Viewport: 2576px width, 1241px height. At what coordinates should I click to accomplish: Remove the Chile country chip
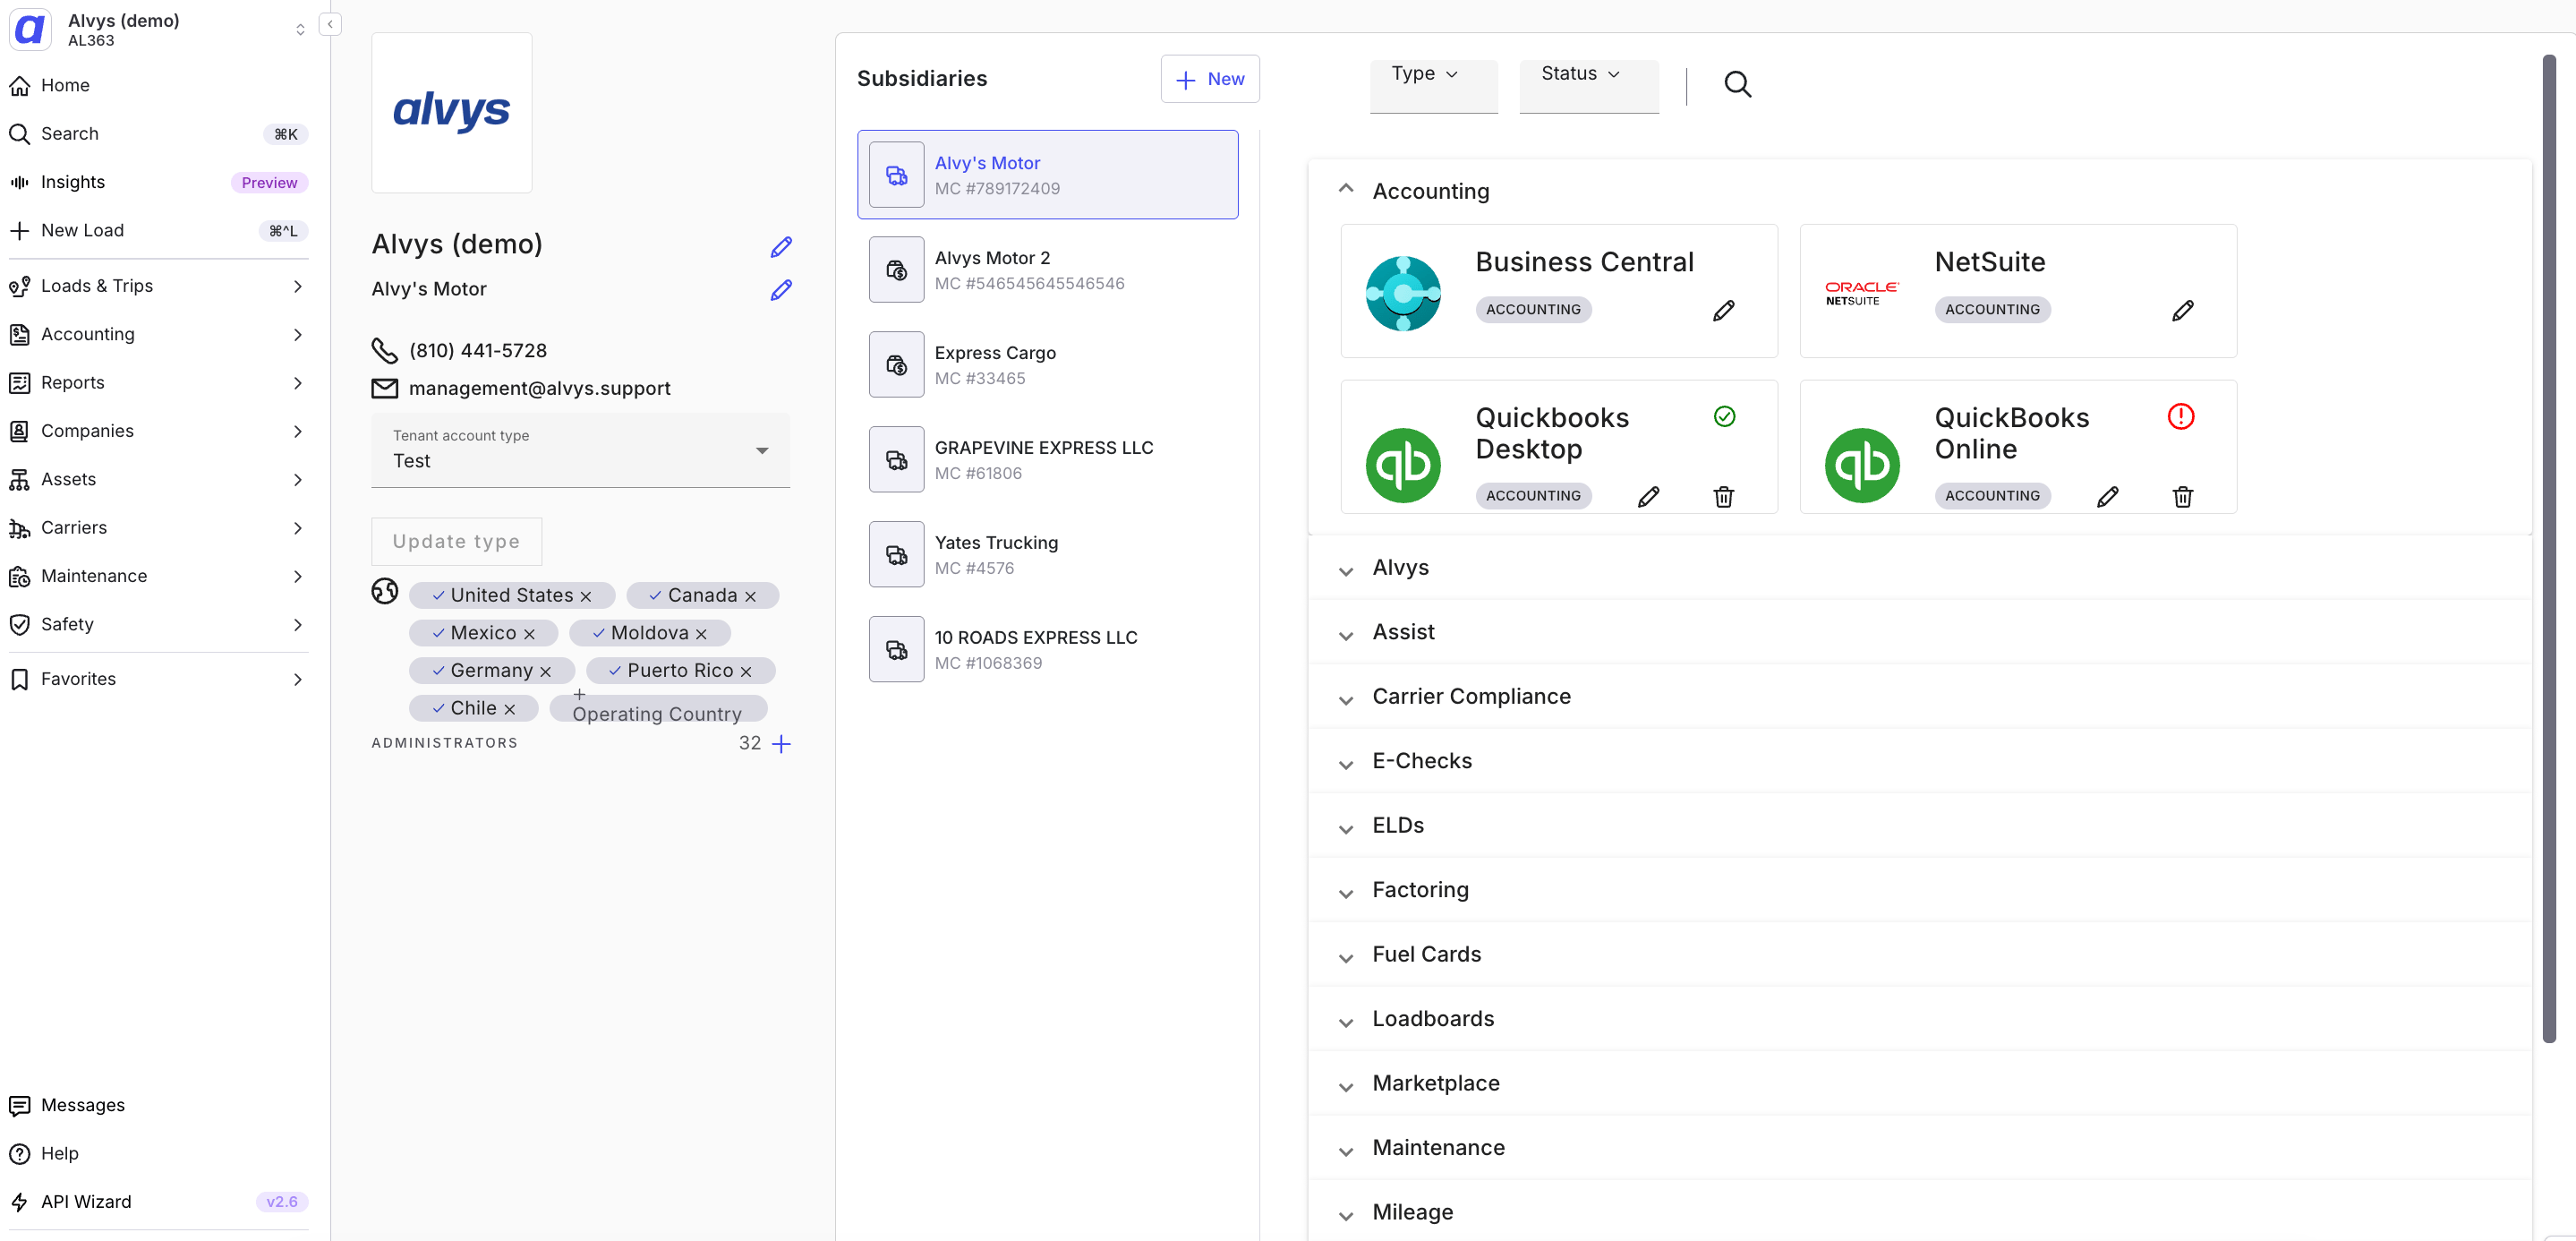(509, 709)
